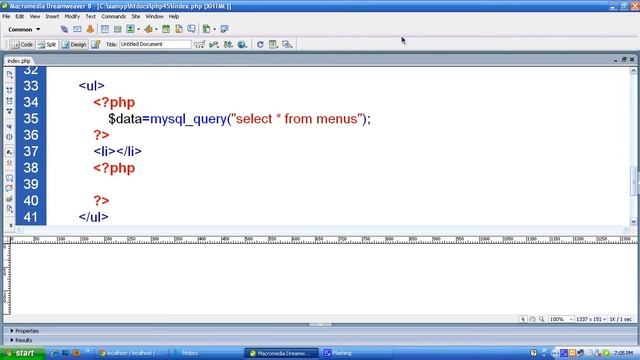Click the Title field Untitled Document

[x=155, y=44]
